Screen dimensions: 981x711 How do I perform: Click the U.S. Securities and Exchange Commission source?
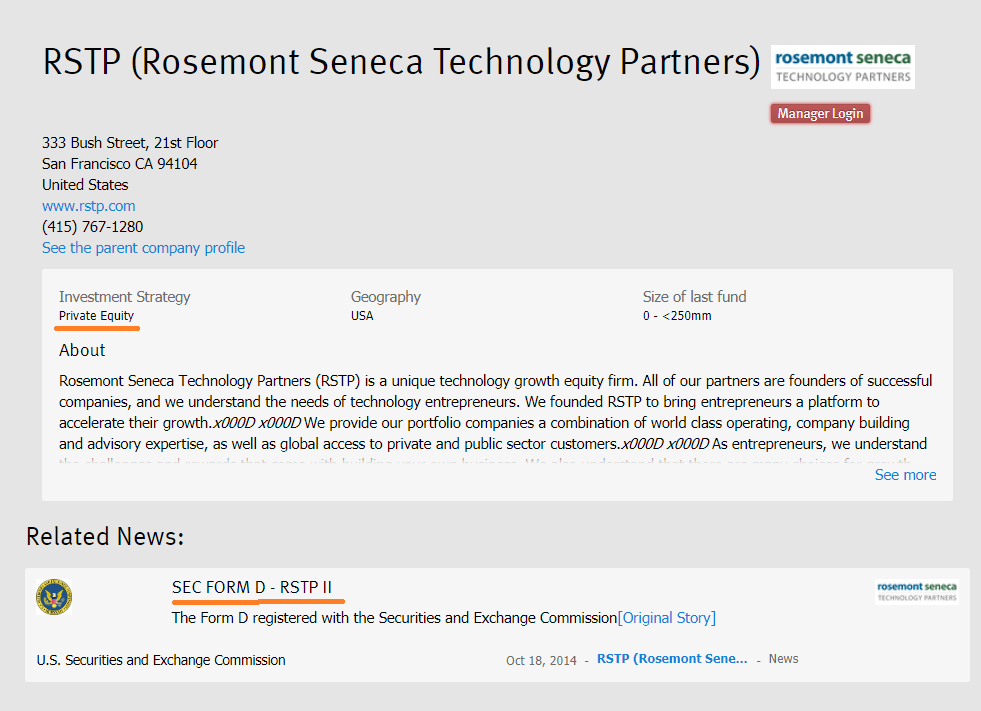coord(161,660)
